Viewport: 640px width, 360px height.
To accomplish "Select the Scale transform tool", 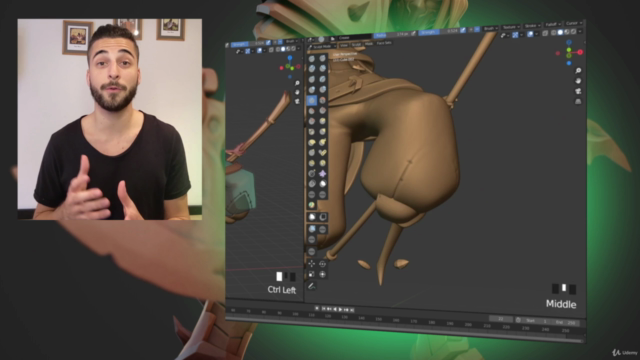I will (x=311, y=274).
